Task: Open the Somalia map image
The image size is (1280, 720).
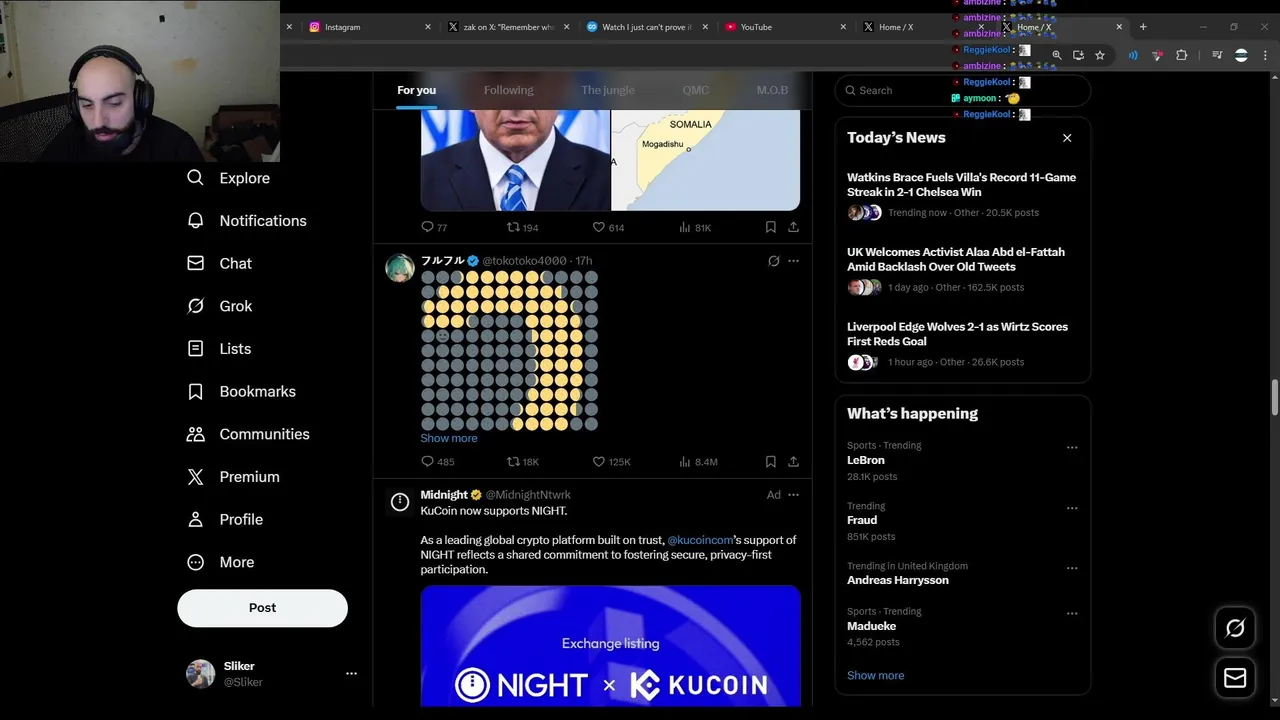Action: [x=705, y=160]
